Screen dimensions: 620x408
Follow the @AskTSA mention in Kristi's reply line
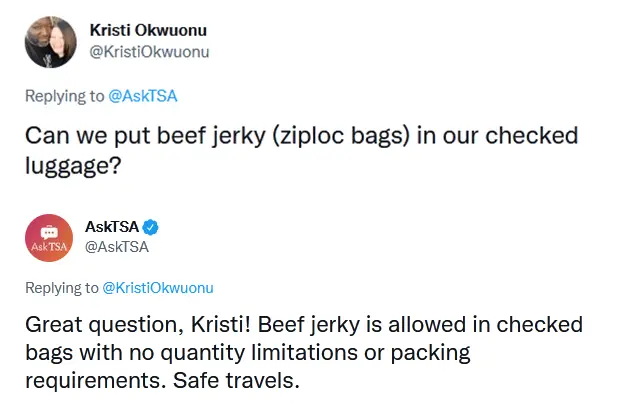tap(143, 96)
